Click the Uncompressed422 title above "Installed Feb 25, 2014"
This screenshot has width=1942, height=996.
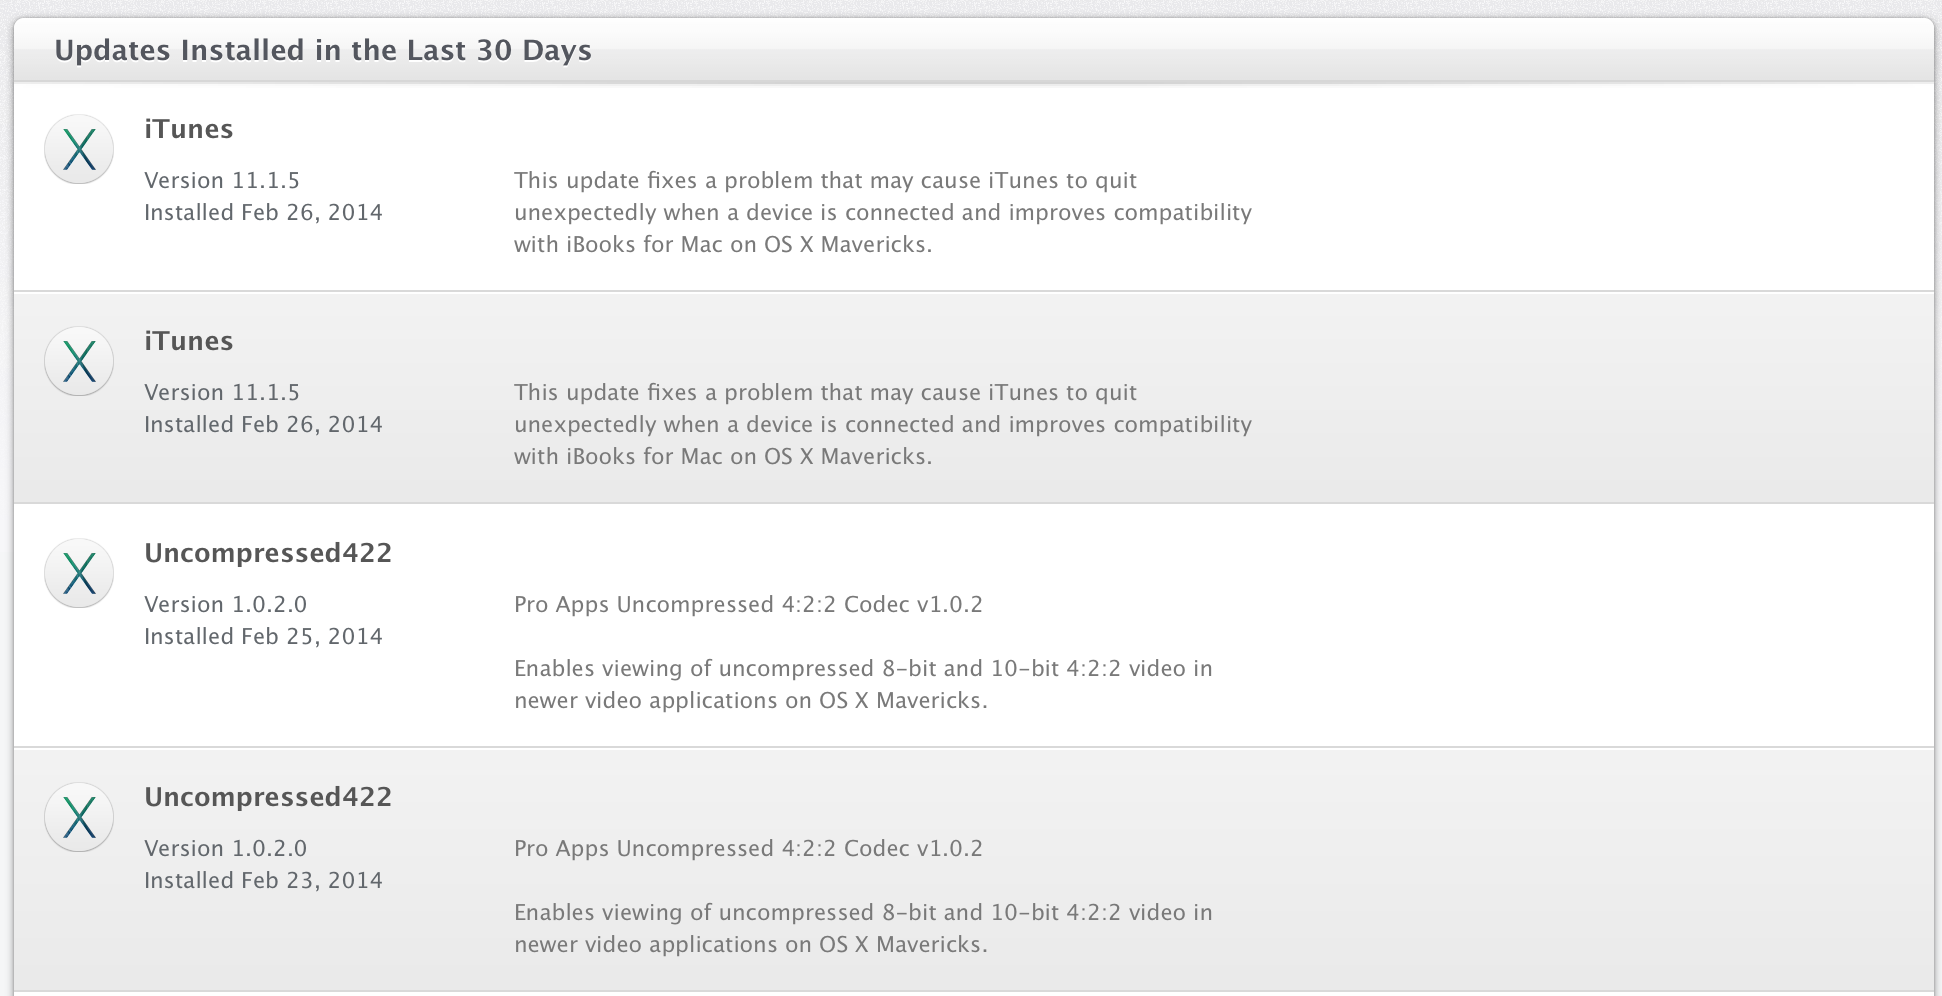click(x=268, y=553)
